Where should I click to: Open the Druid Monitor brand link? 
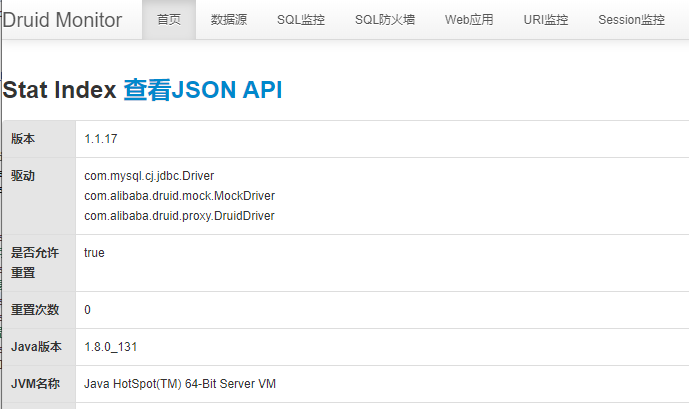pyautogui.click(x=62, y=20)
